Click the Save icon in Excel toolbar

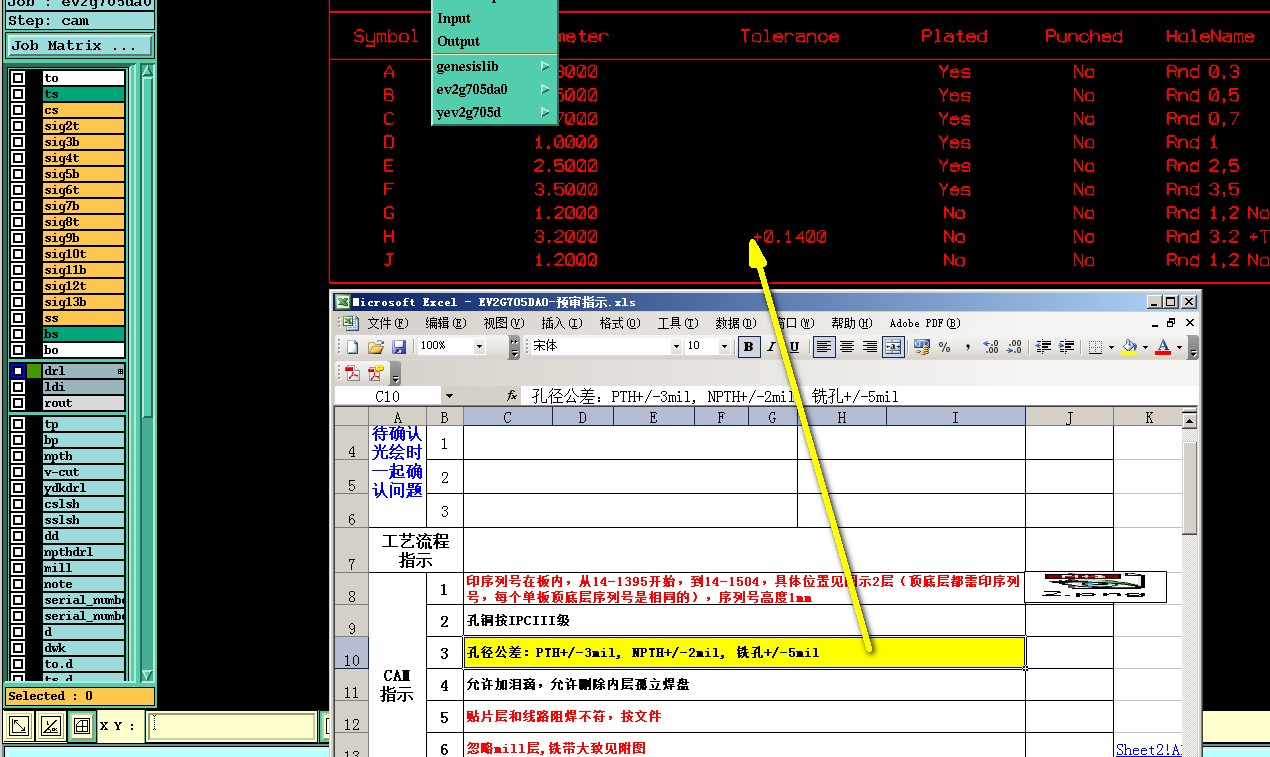(x=399, y=347)
